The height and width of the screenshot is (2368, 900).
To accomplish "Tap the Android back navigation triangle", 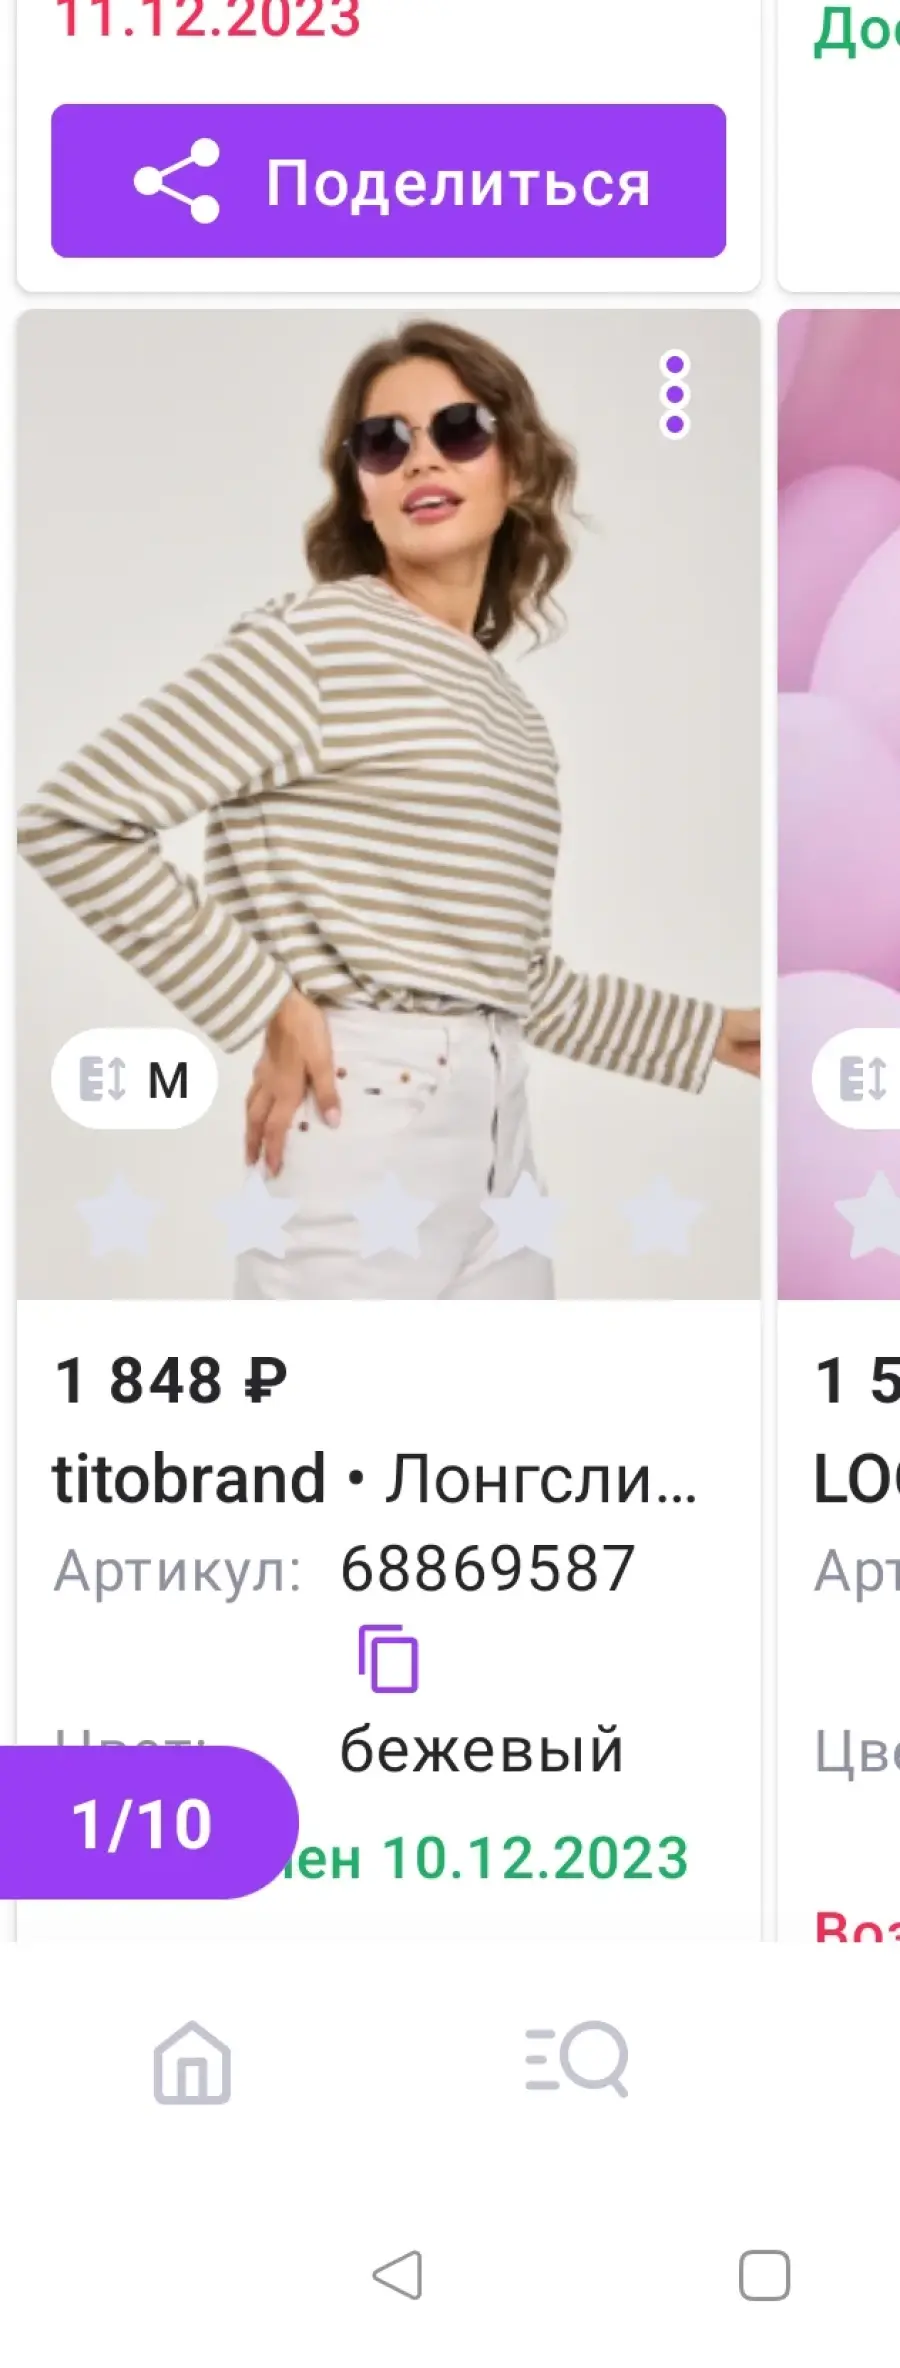I will 398,2275.
